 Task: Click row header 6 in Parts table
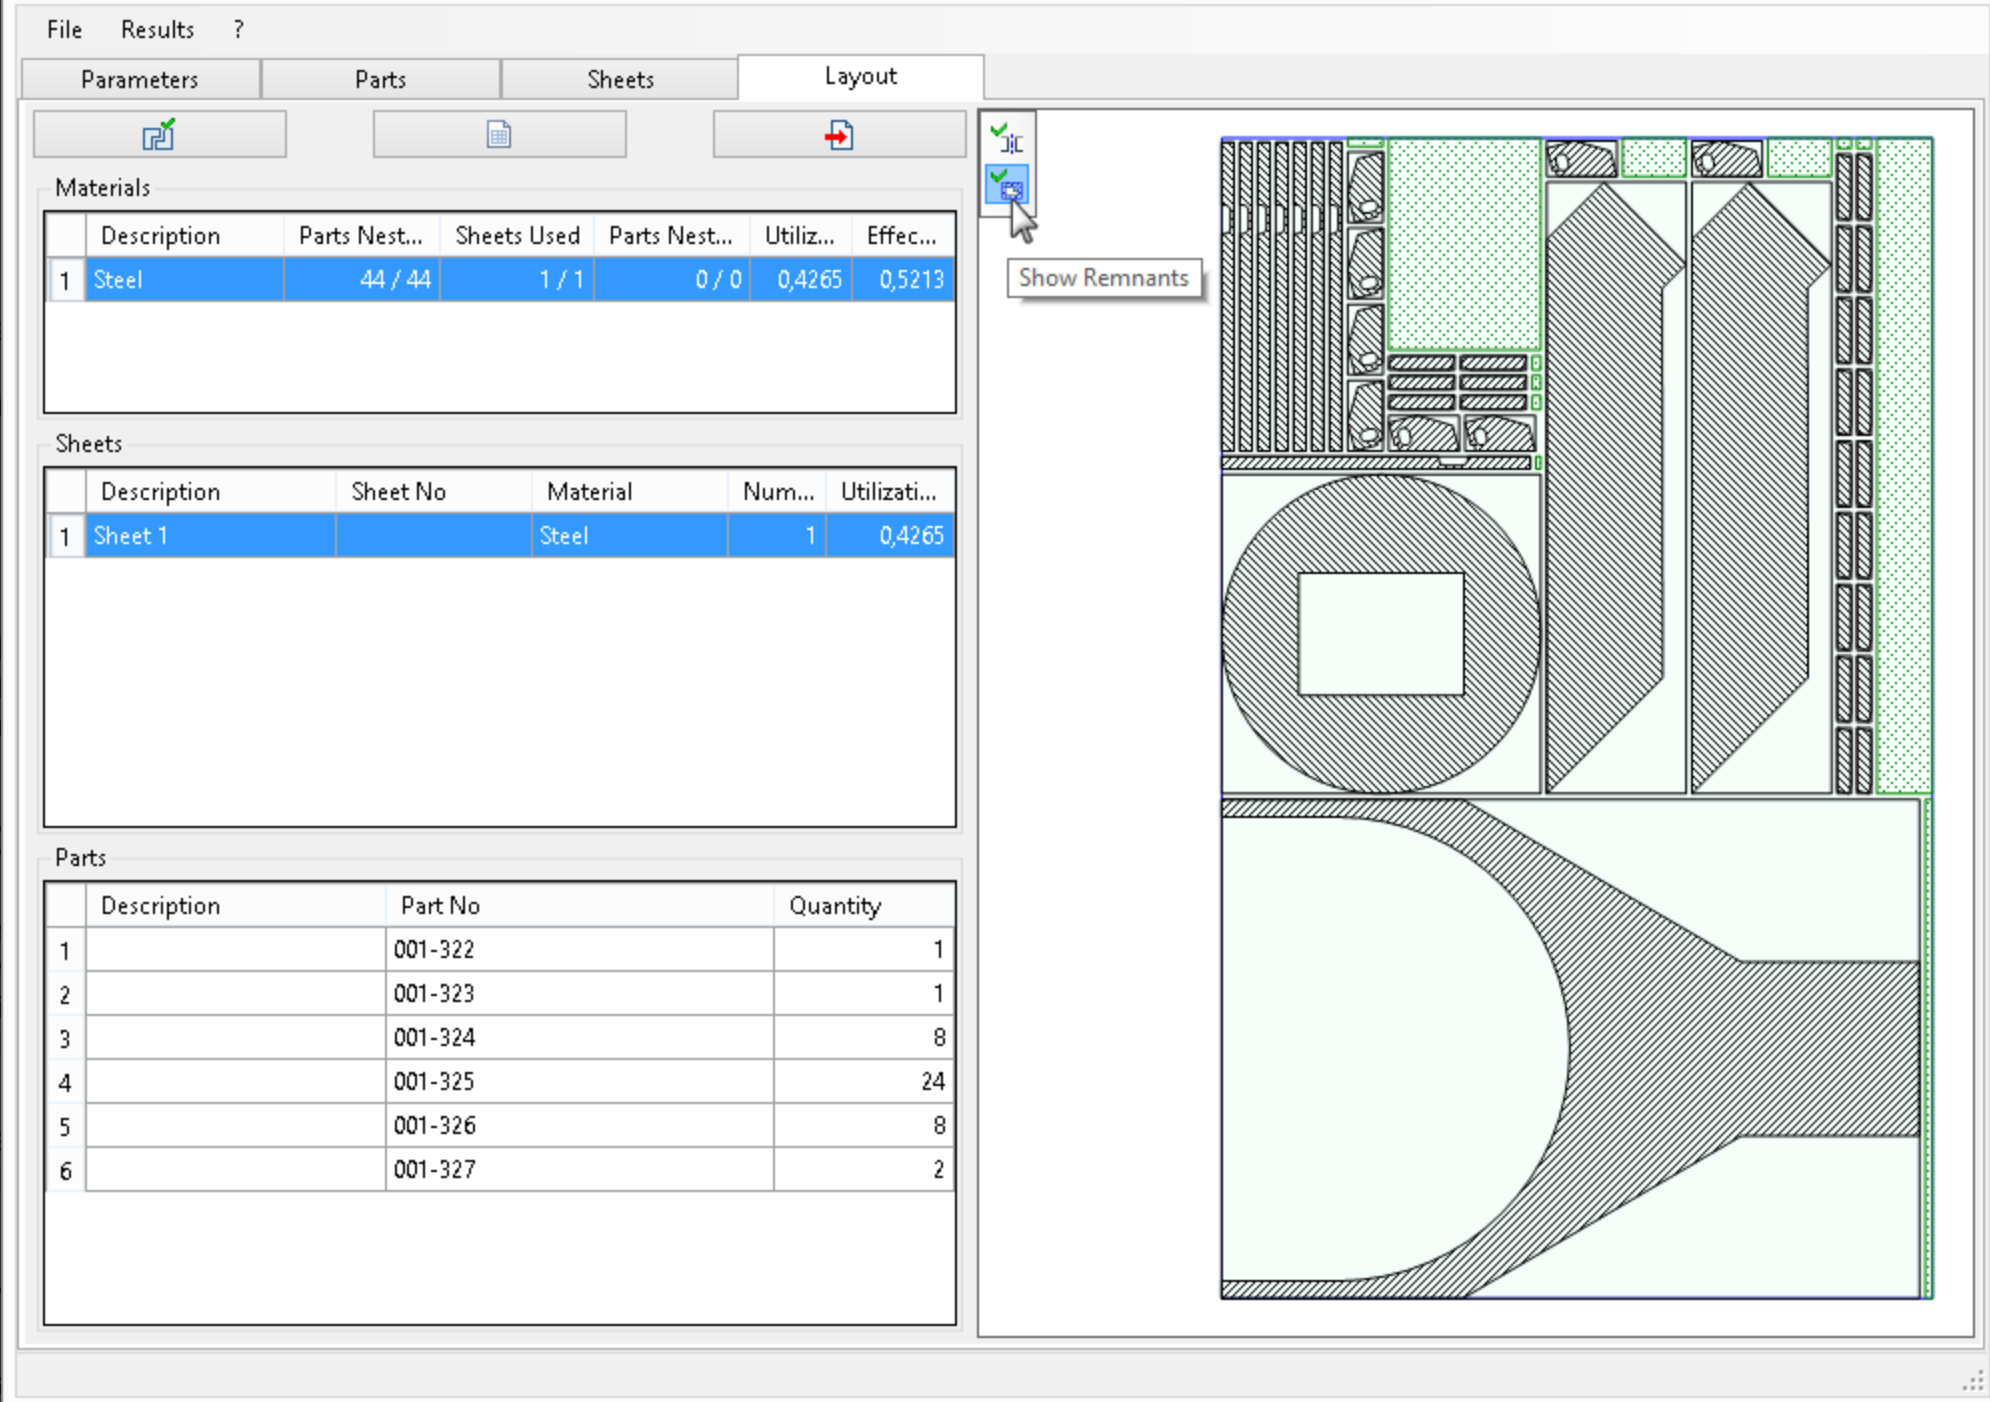pos(66,1169)
